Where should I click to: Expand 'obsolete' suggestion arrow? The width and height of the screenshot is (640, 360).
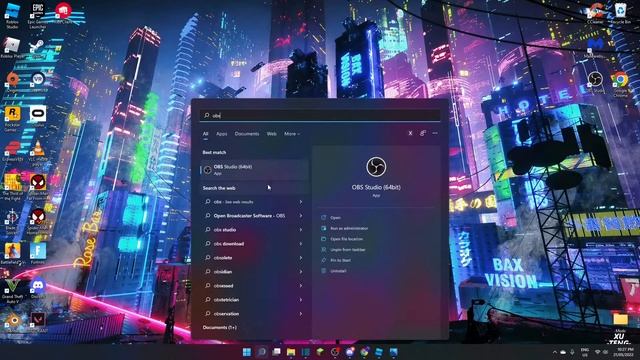point(301,258)
